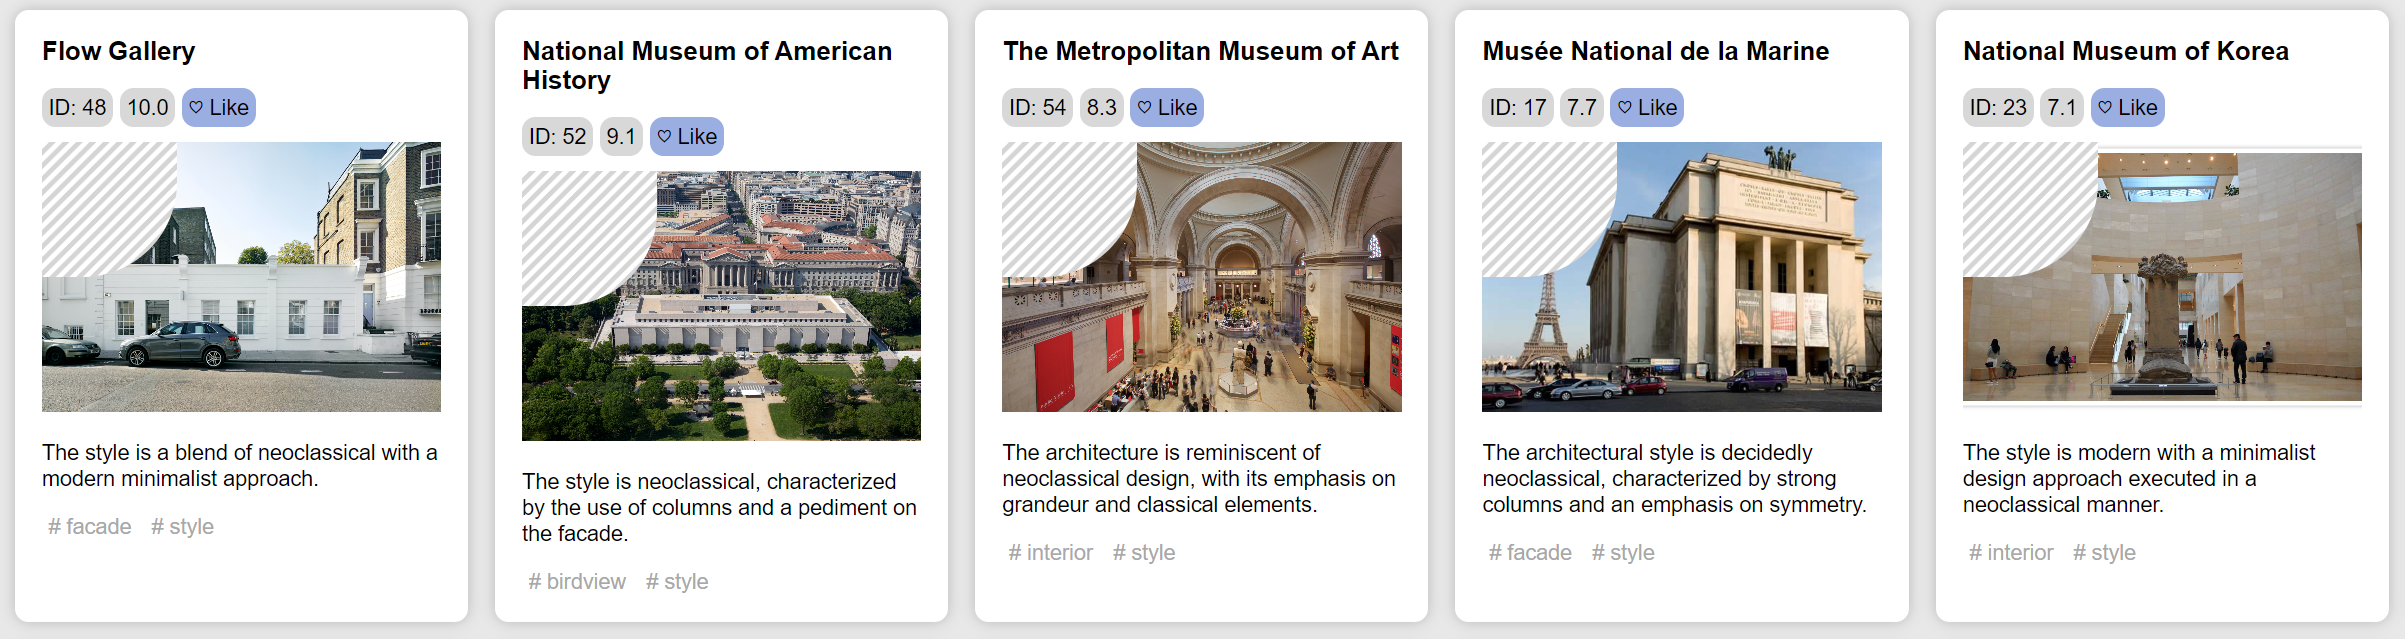Like the Flow Gallery card
Image resolution: width=2405 pixels, height=639 pixels.
[x=218, y=108]
